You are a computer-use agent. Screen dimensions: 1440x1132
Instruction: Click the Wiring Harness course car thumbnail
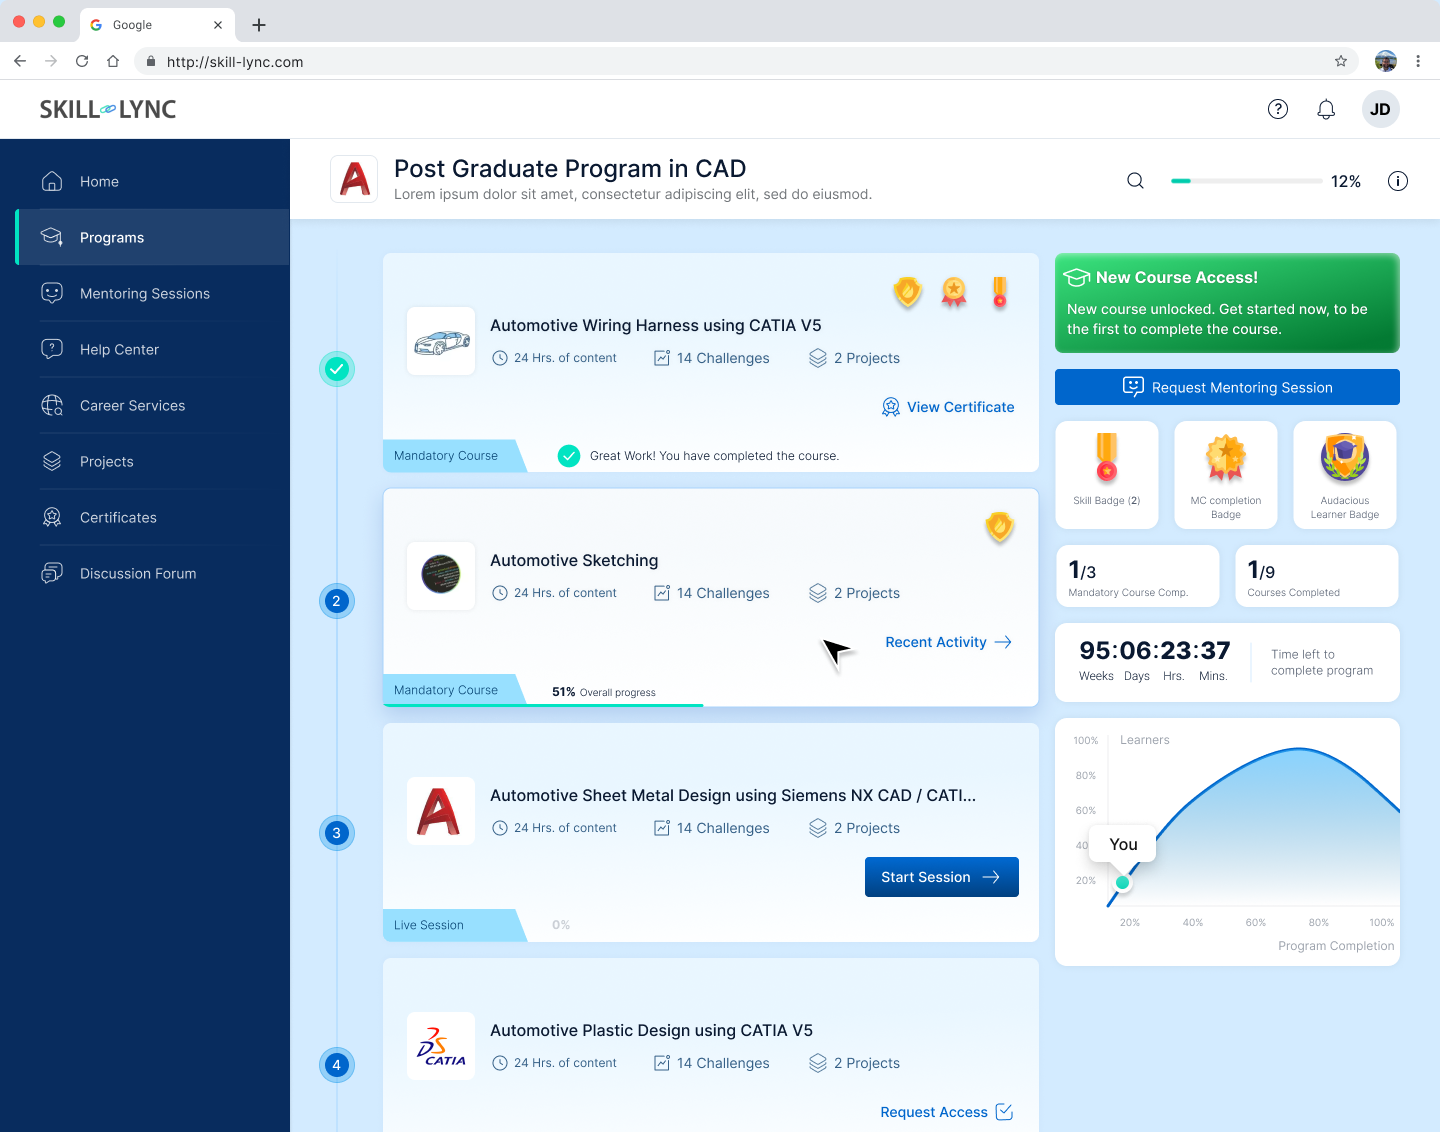coord(441,341)
